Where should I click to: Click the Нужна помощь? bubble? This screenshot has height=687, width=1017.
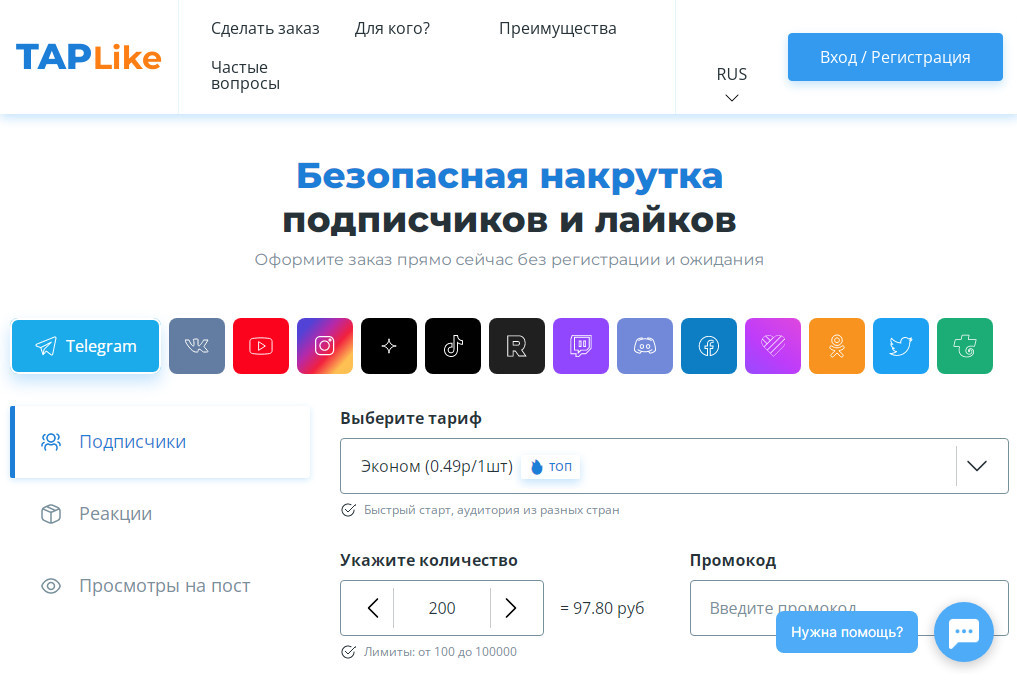click(x=847, y=632)
